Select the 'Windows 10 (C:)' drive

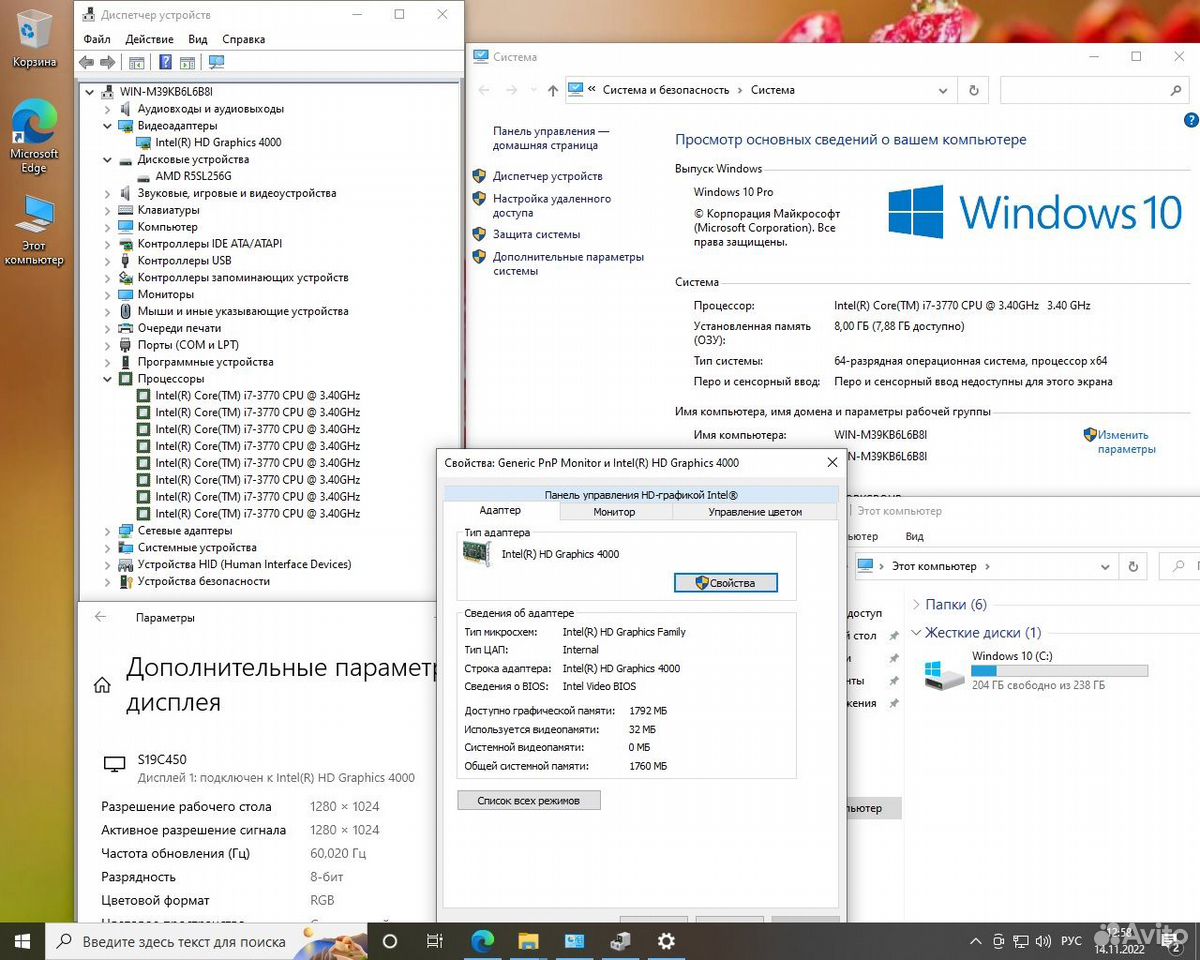(1036, 671)
